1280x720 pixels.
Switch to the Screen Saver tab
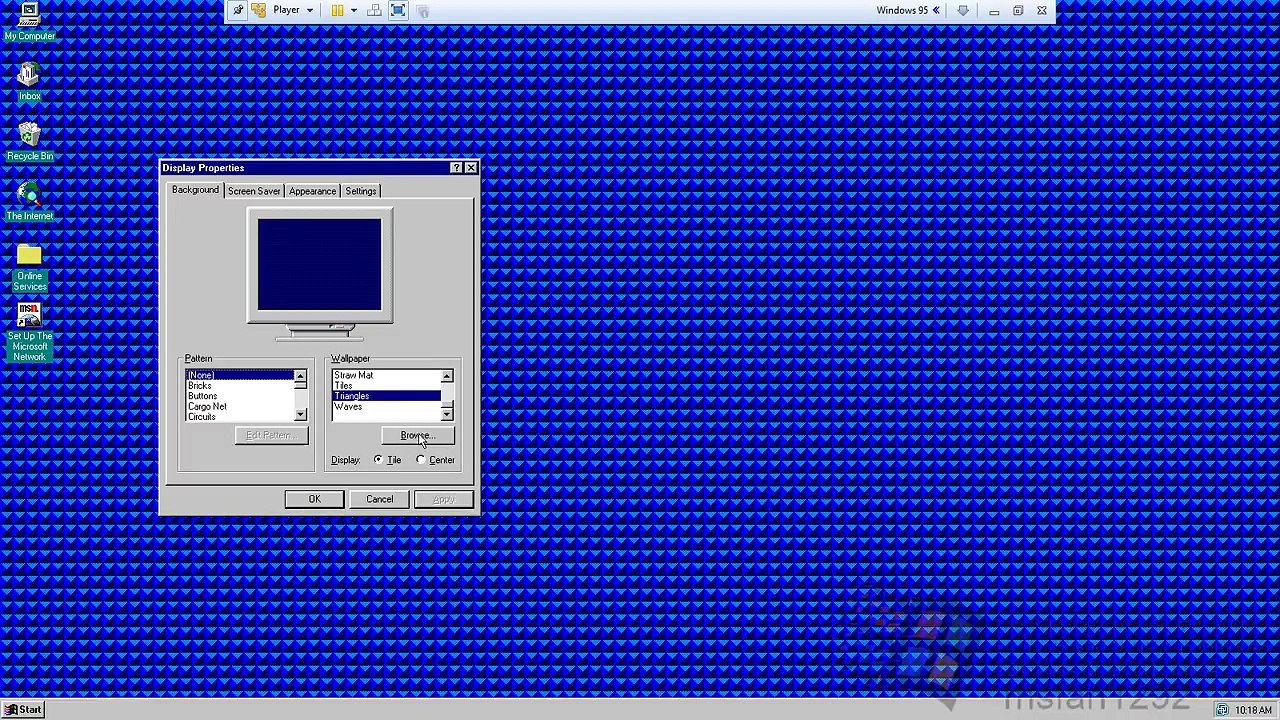254,191
